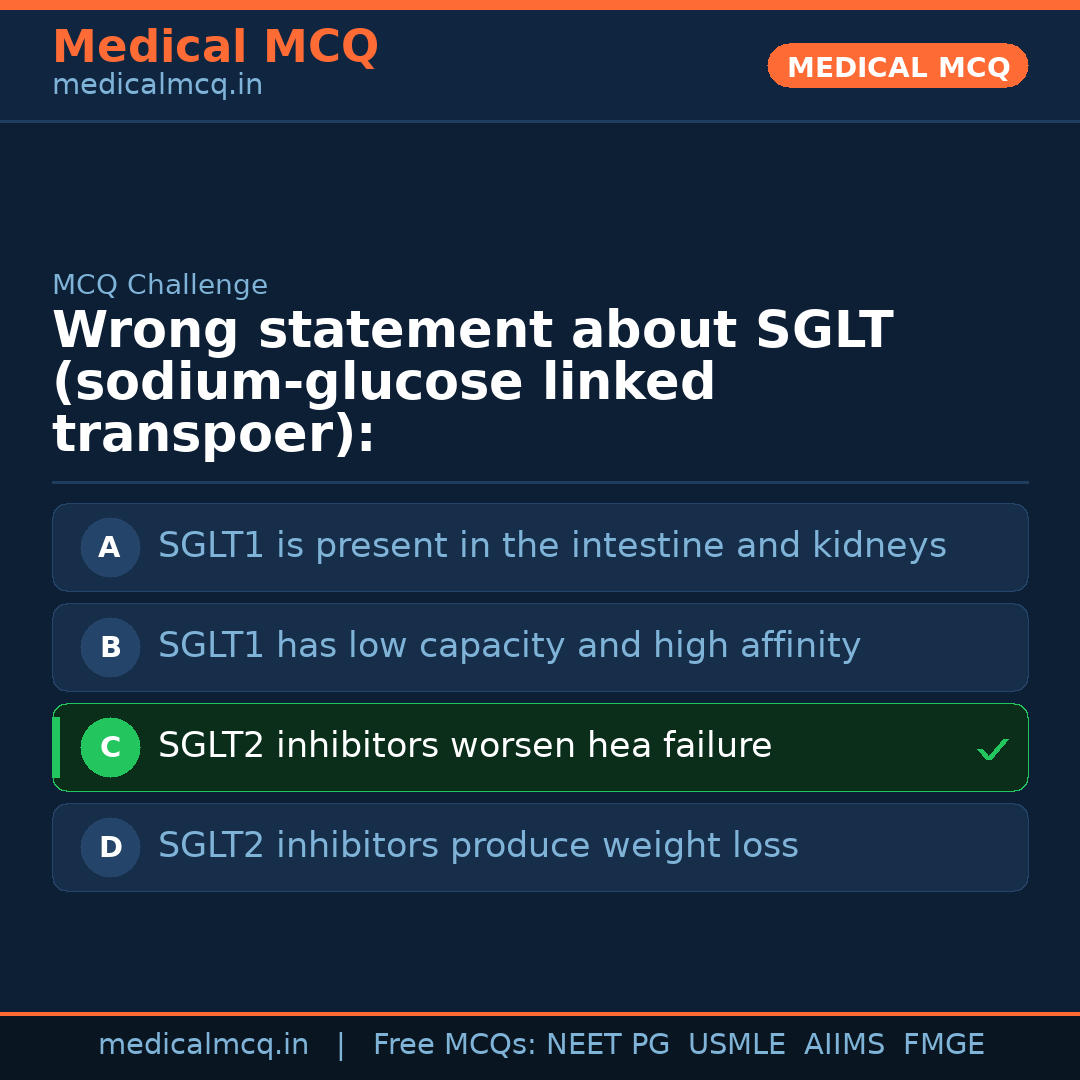This screenshot has height=1080, width=1080.
Task: Open the Medical MCQ title logo
Action: click(x=215, y=47)
